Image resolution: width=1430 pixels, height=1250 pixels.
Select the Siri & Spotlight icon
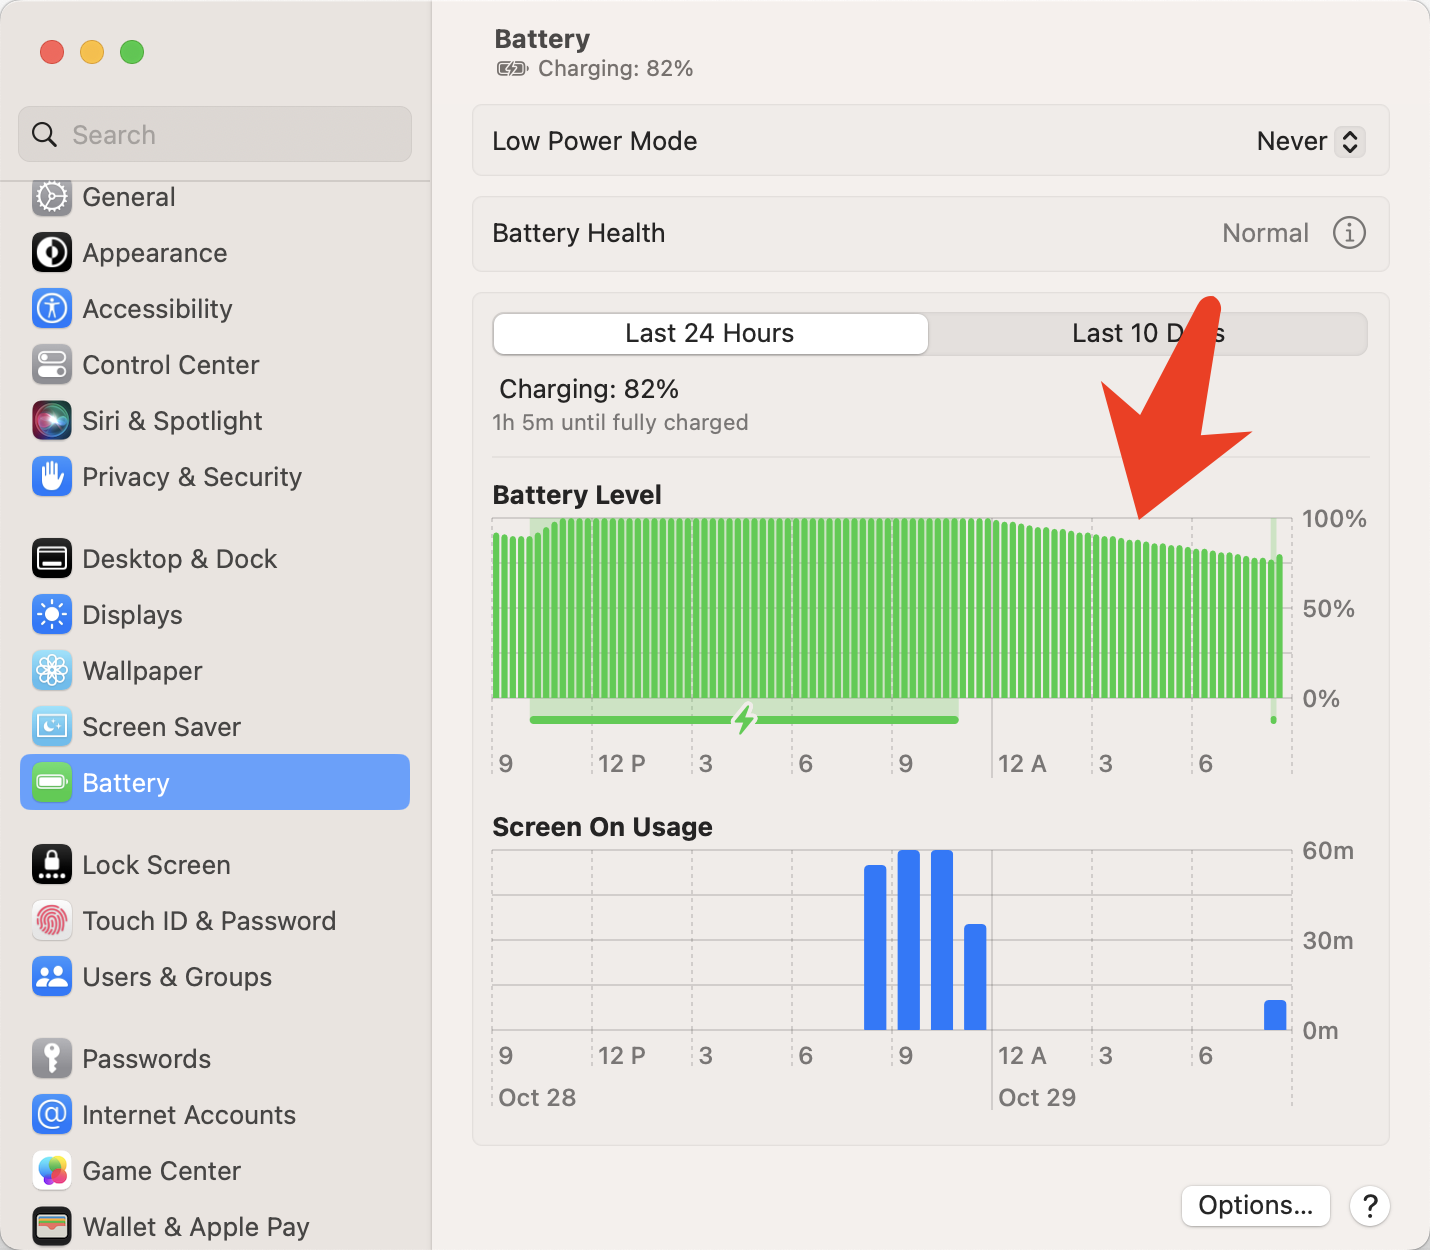(x=52, y=421)
